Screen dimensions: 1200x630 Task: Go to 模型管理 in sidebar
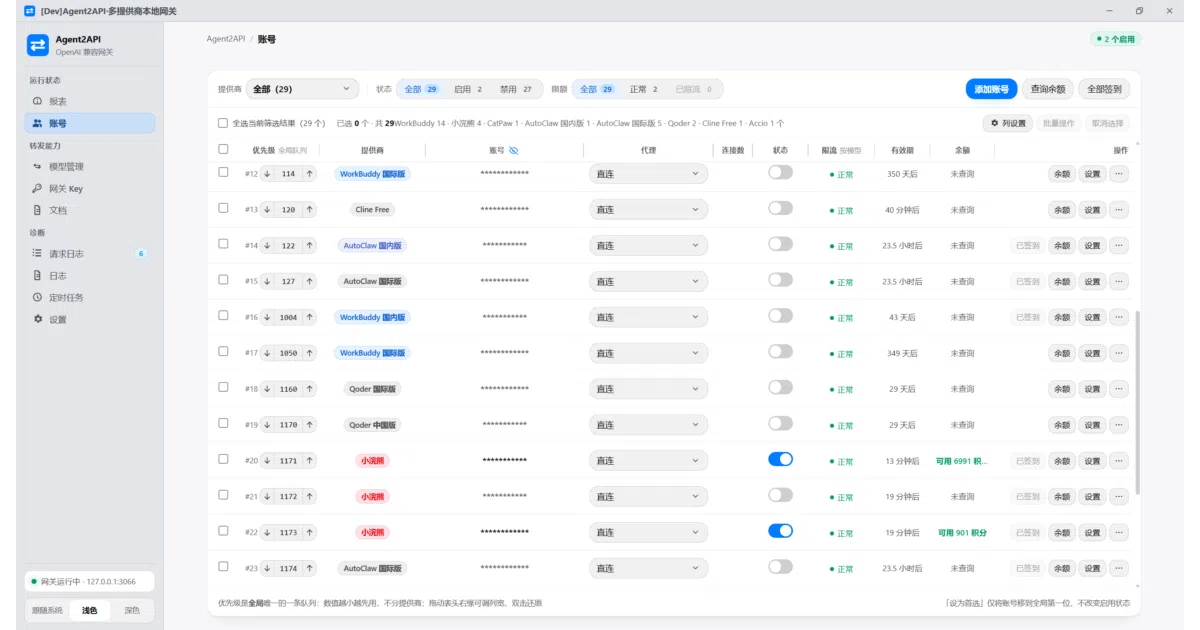click(x=90, y=167)
